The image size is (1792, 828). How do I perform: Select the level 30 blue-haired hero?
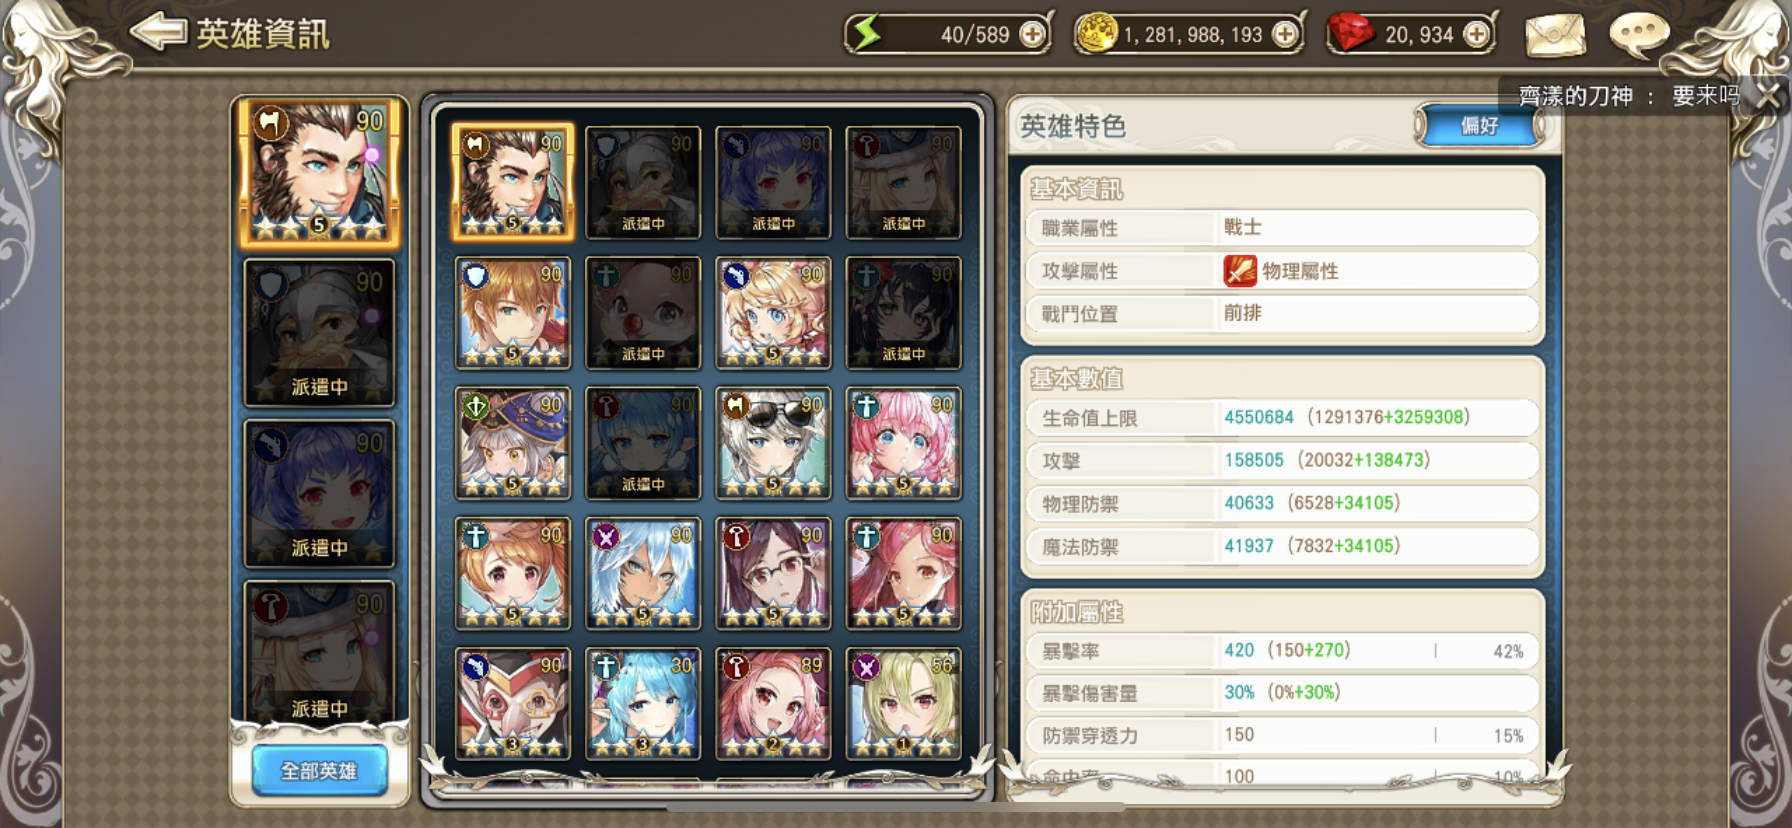(x=643, y=703)
